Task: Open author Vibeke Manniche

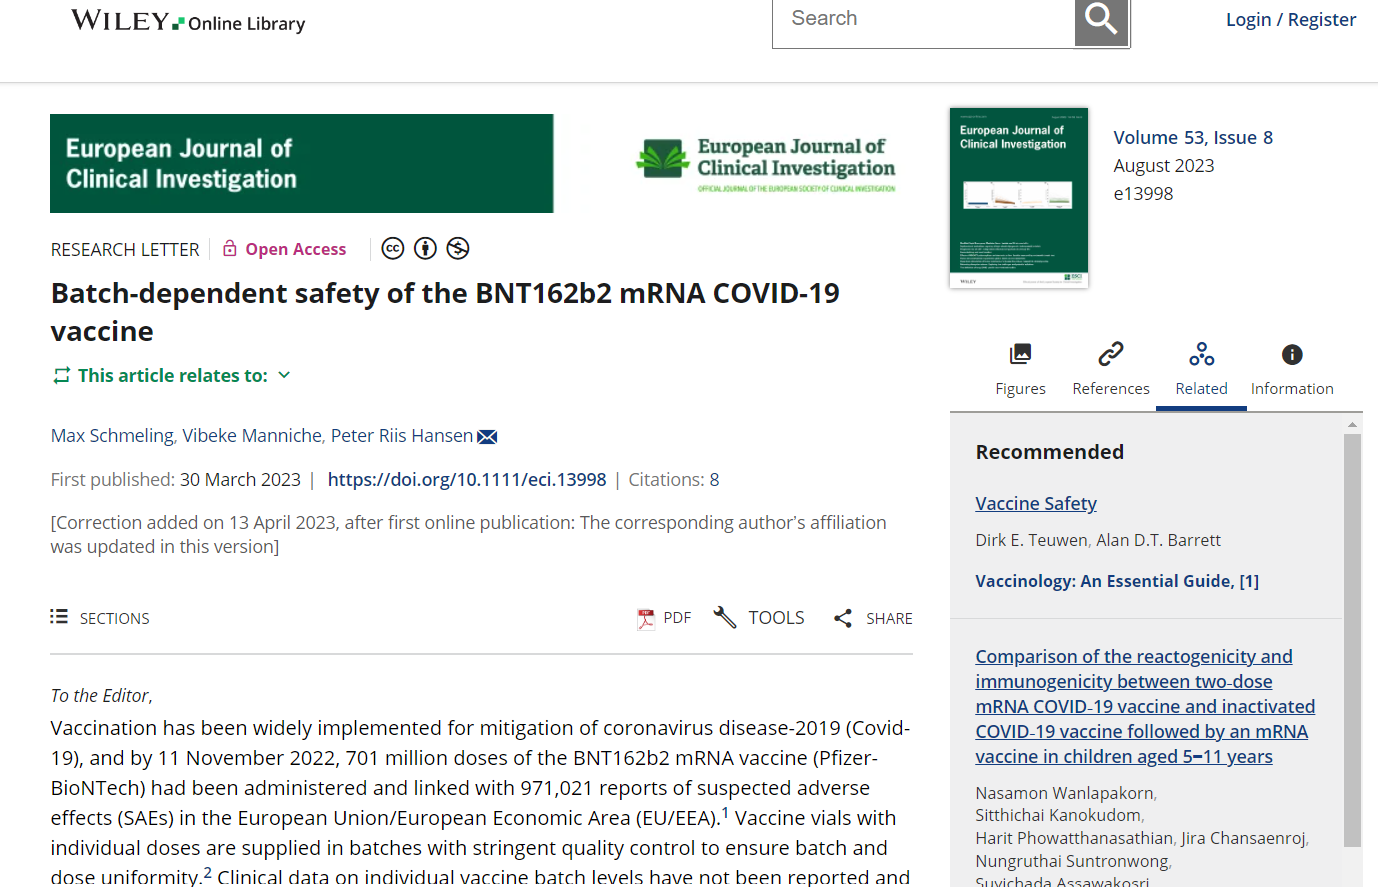Action: point(252,436)
